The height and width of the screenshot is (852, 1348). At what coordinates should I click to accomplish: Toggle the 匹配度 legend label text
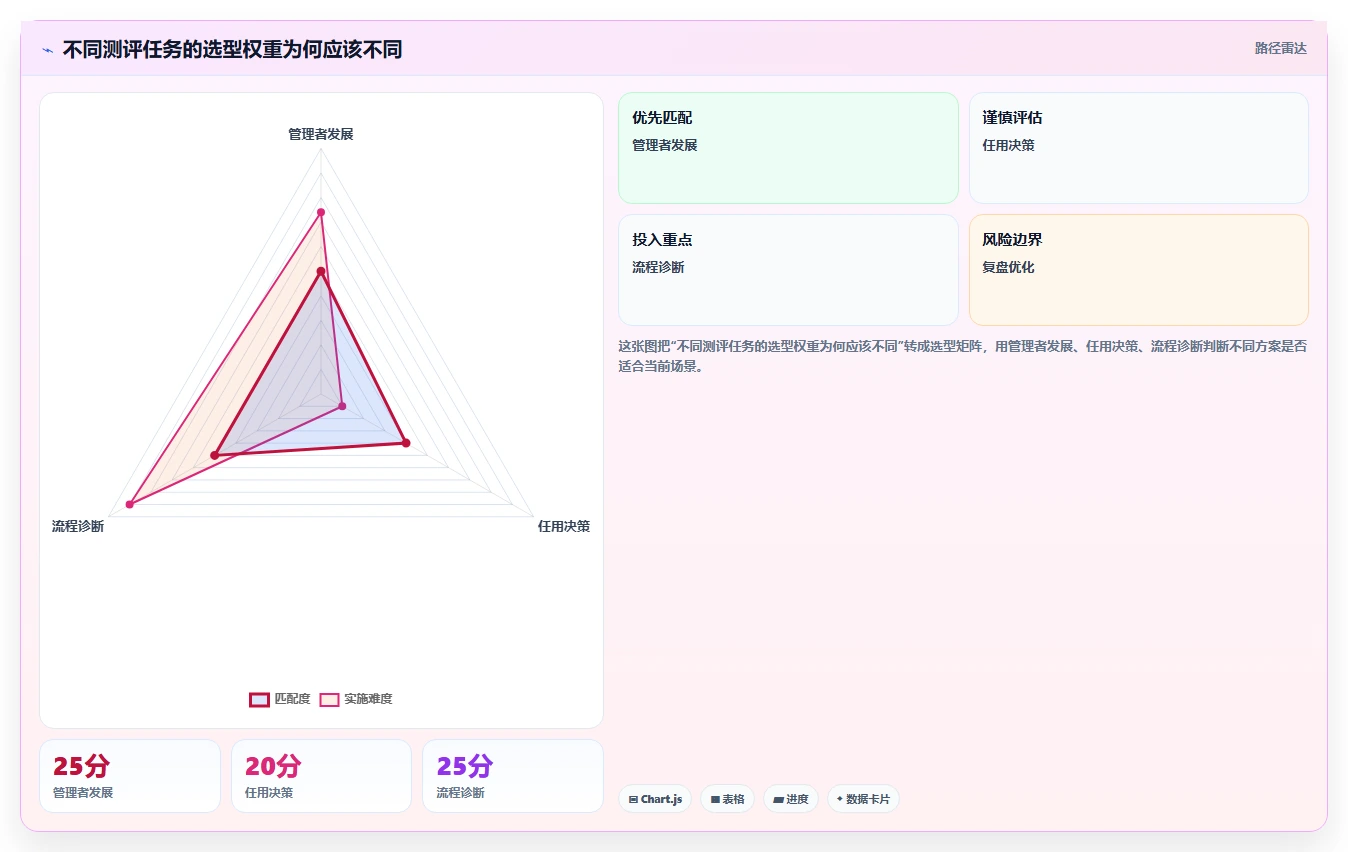click(292, 699)
